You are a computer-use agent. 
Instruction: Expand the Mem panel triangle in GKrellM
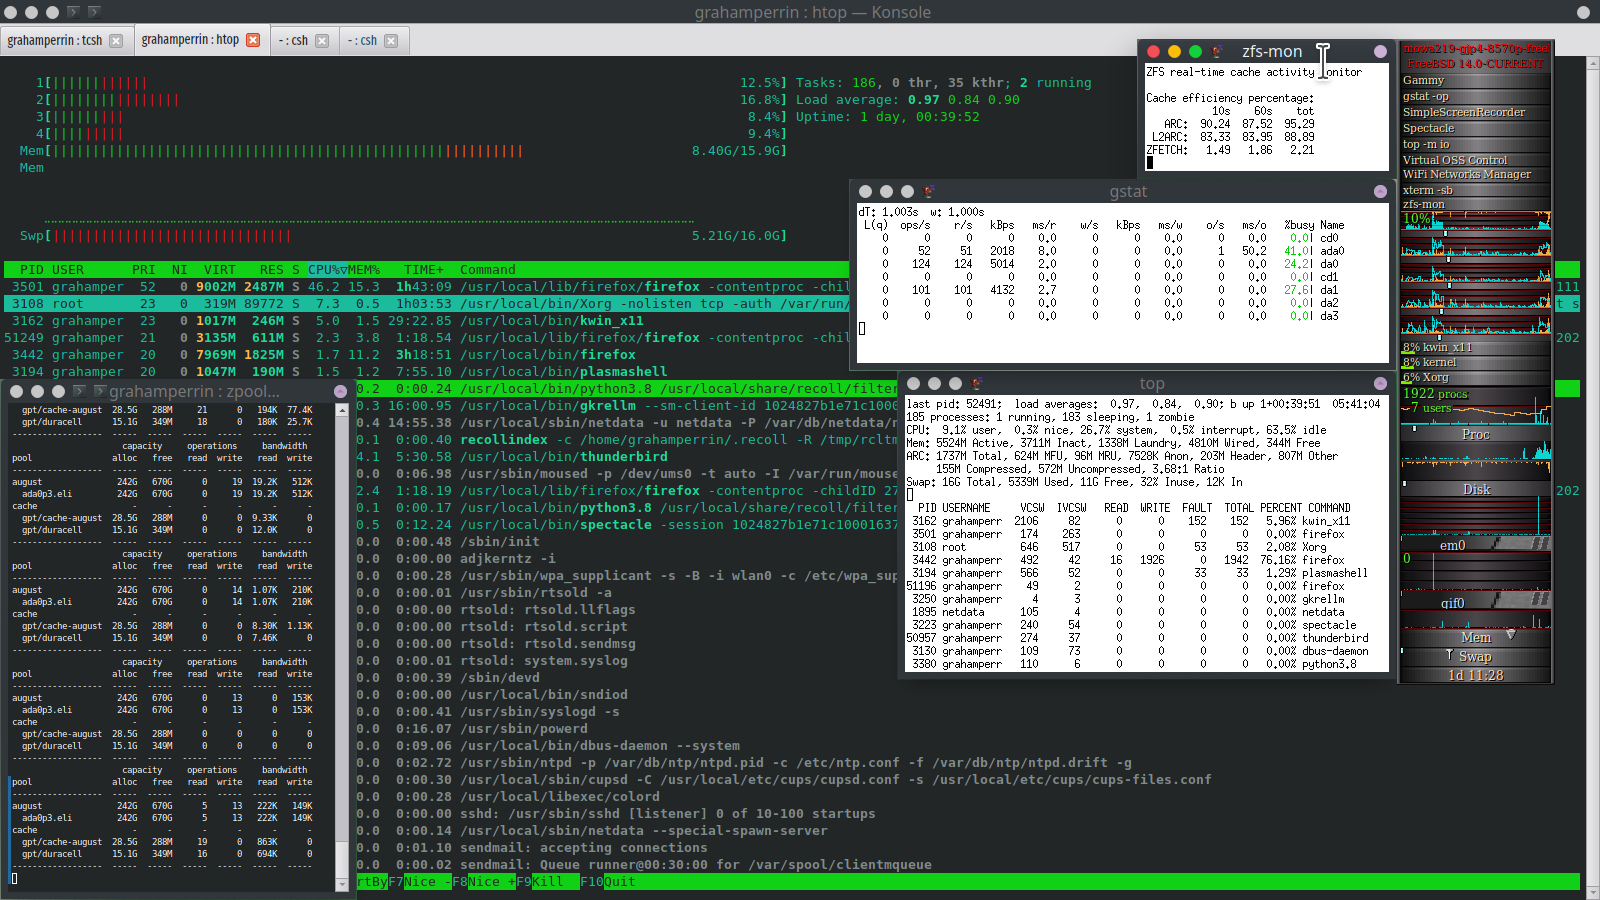point(1510,635)
